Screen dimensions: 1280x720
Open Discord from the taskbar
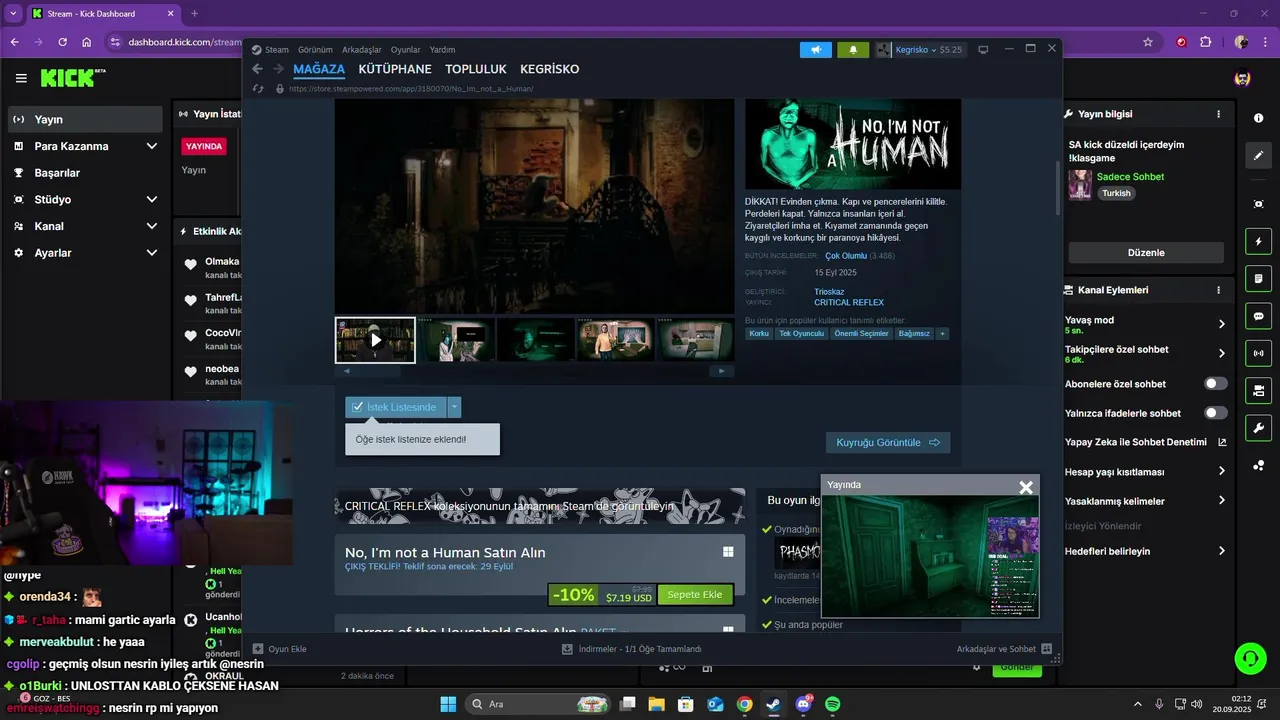coord(803,704)
